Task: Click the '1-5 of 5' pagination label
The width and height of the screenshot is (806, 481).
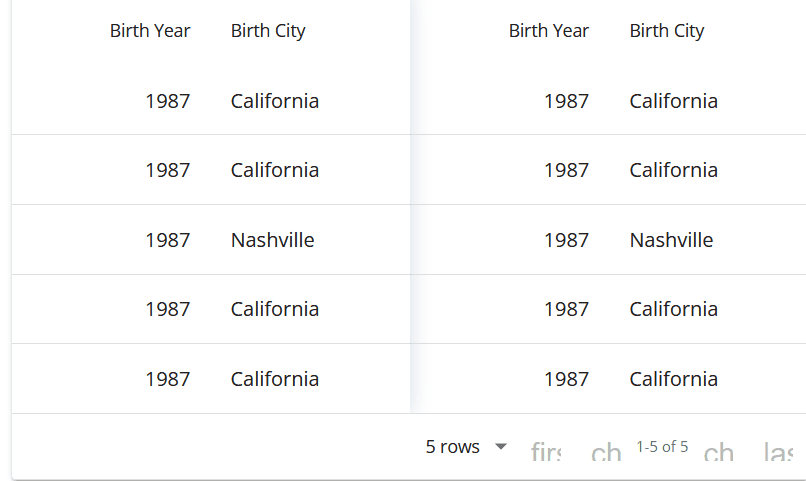Action: tap(662, 447)
